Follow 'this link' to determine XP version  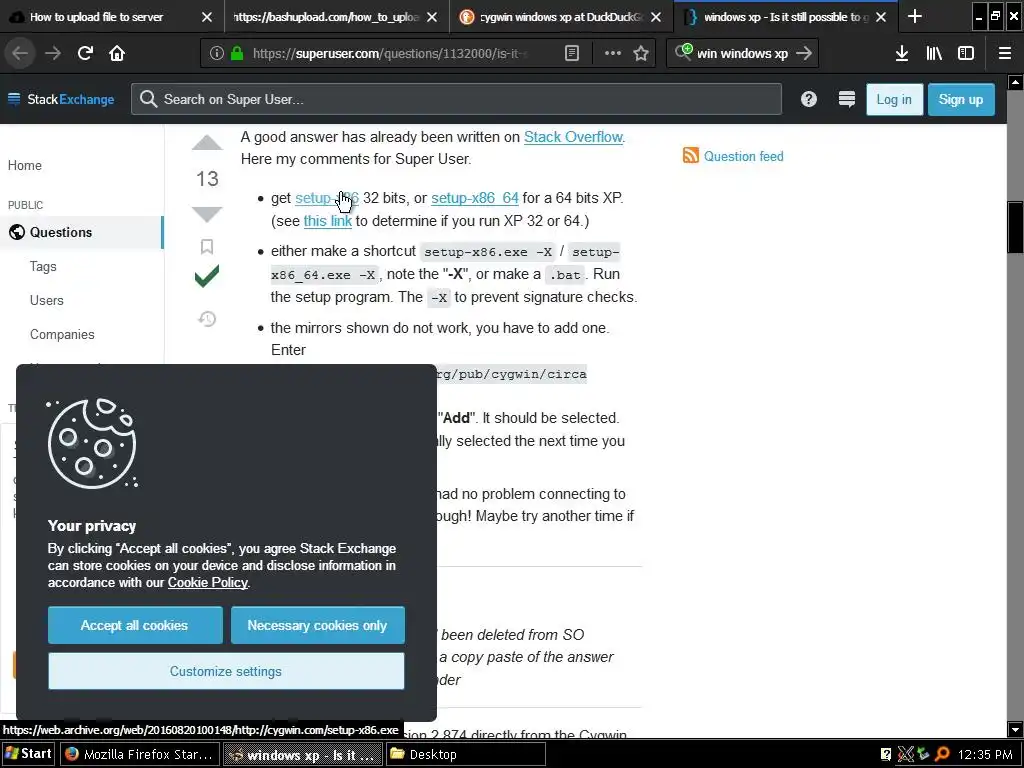point(328,221)
